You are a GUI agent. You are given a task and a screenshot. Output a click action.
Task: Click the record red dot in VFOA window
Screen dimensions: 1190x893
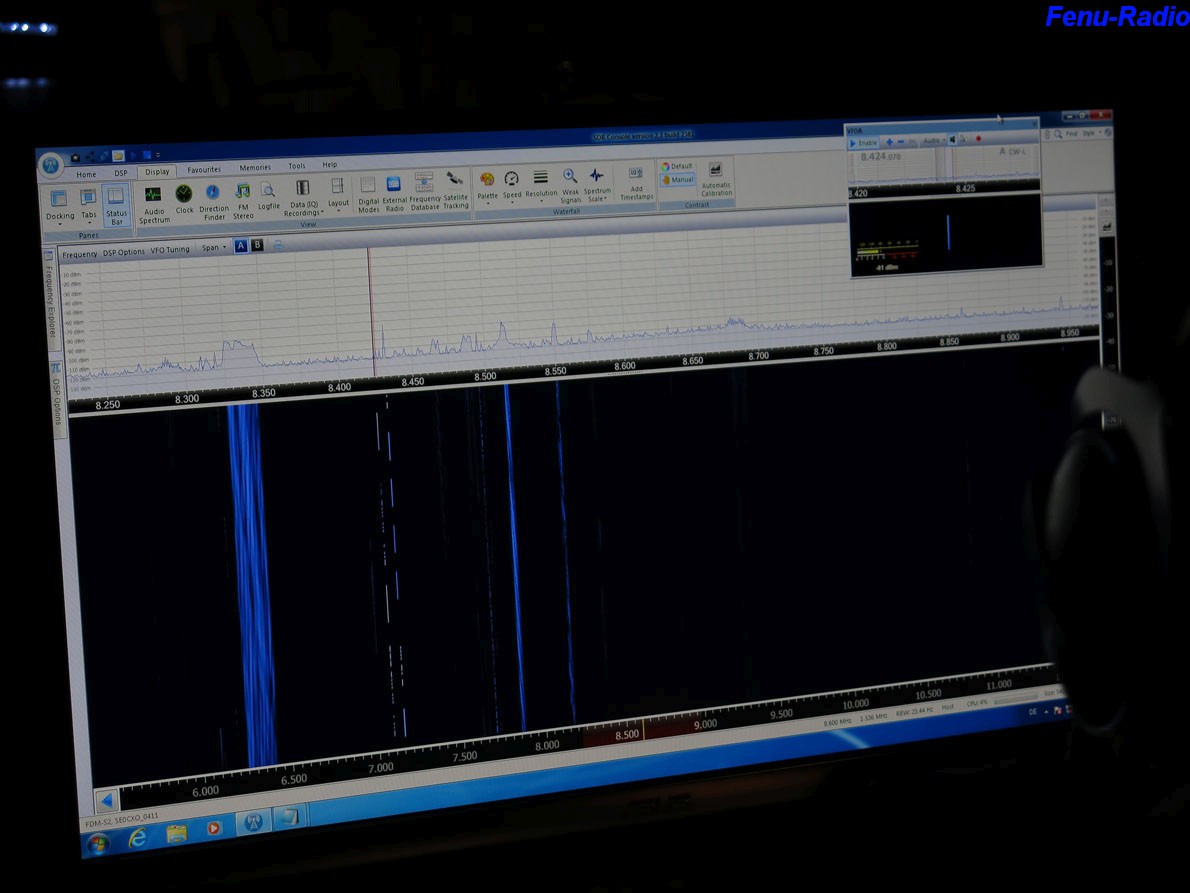tap(978, 139)
